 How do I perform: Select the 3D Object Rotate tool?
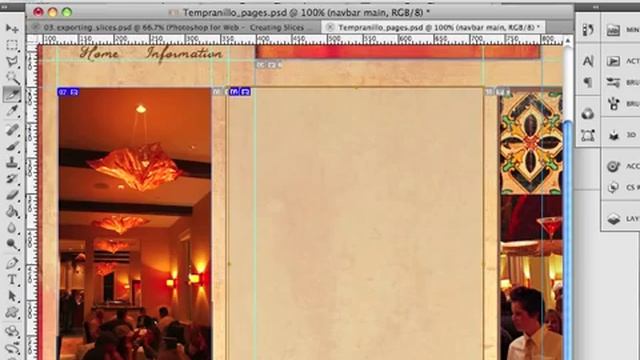pos(12,331)
